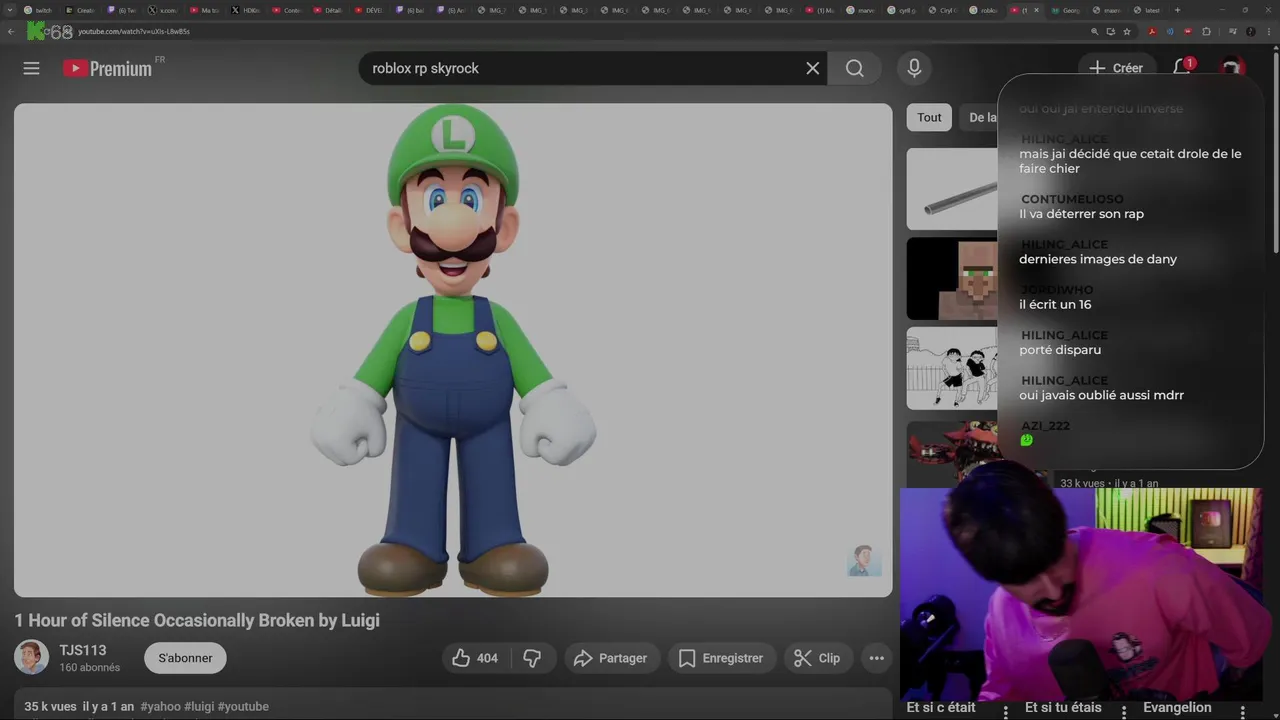This screenshot has height=720, width=1280.
Task: Open a new browser tab
Action: pyautogui.click(x=1177, y=10)
